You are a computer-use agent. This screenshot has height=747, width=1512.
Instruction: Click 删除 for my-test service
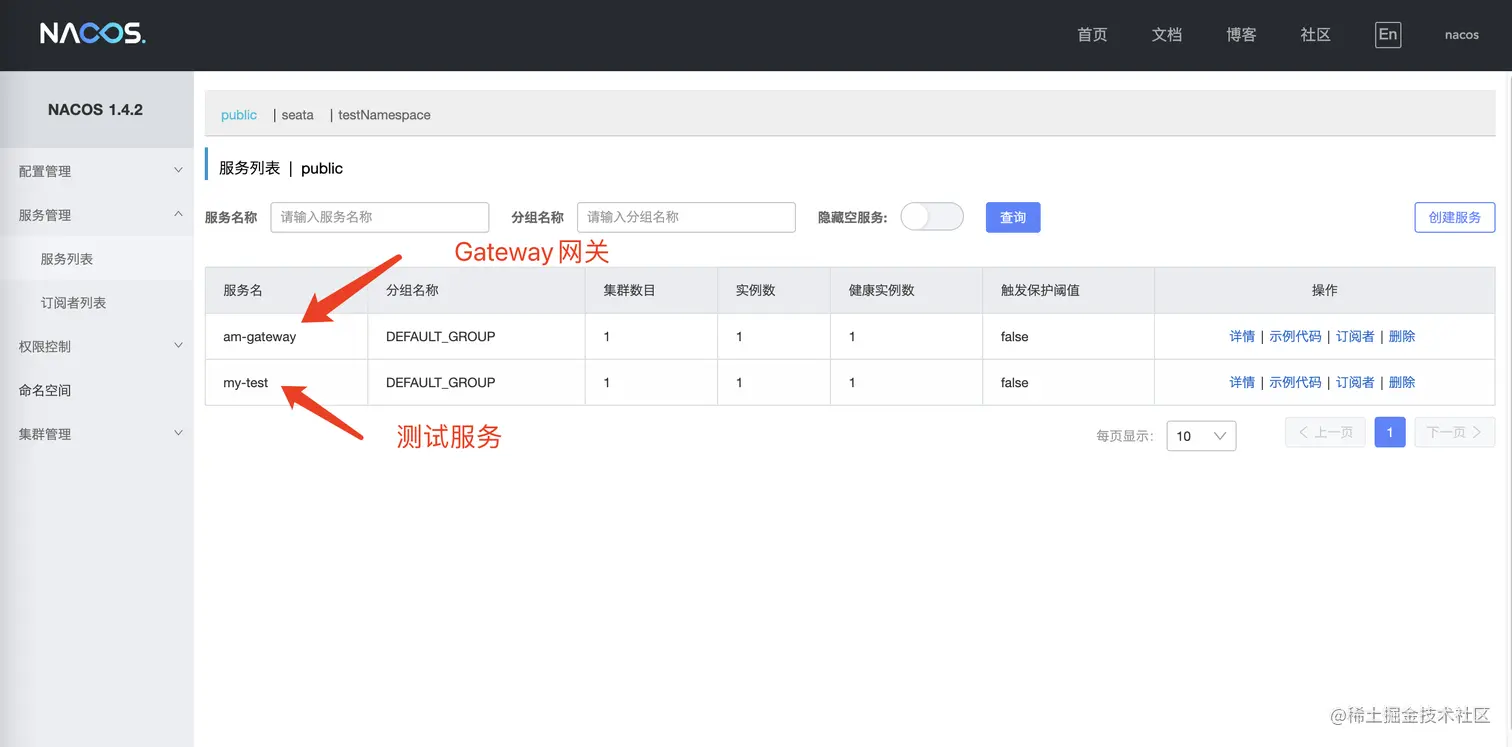pyautogui.click(x=1402, y=382)
